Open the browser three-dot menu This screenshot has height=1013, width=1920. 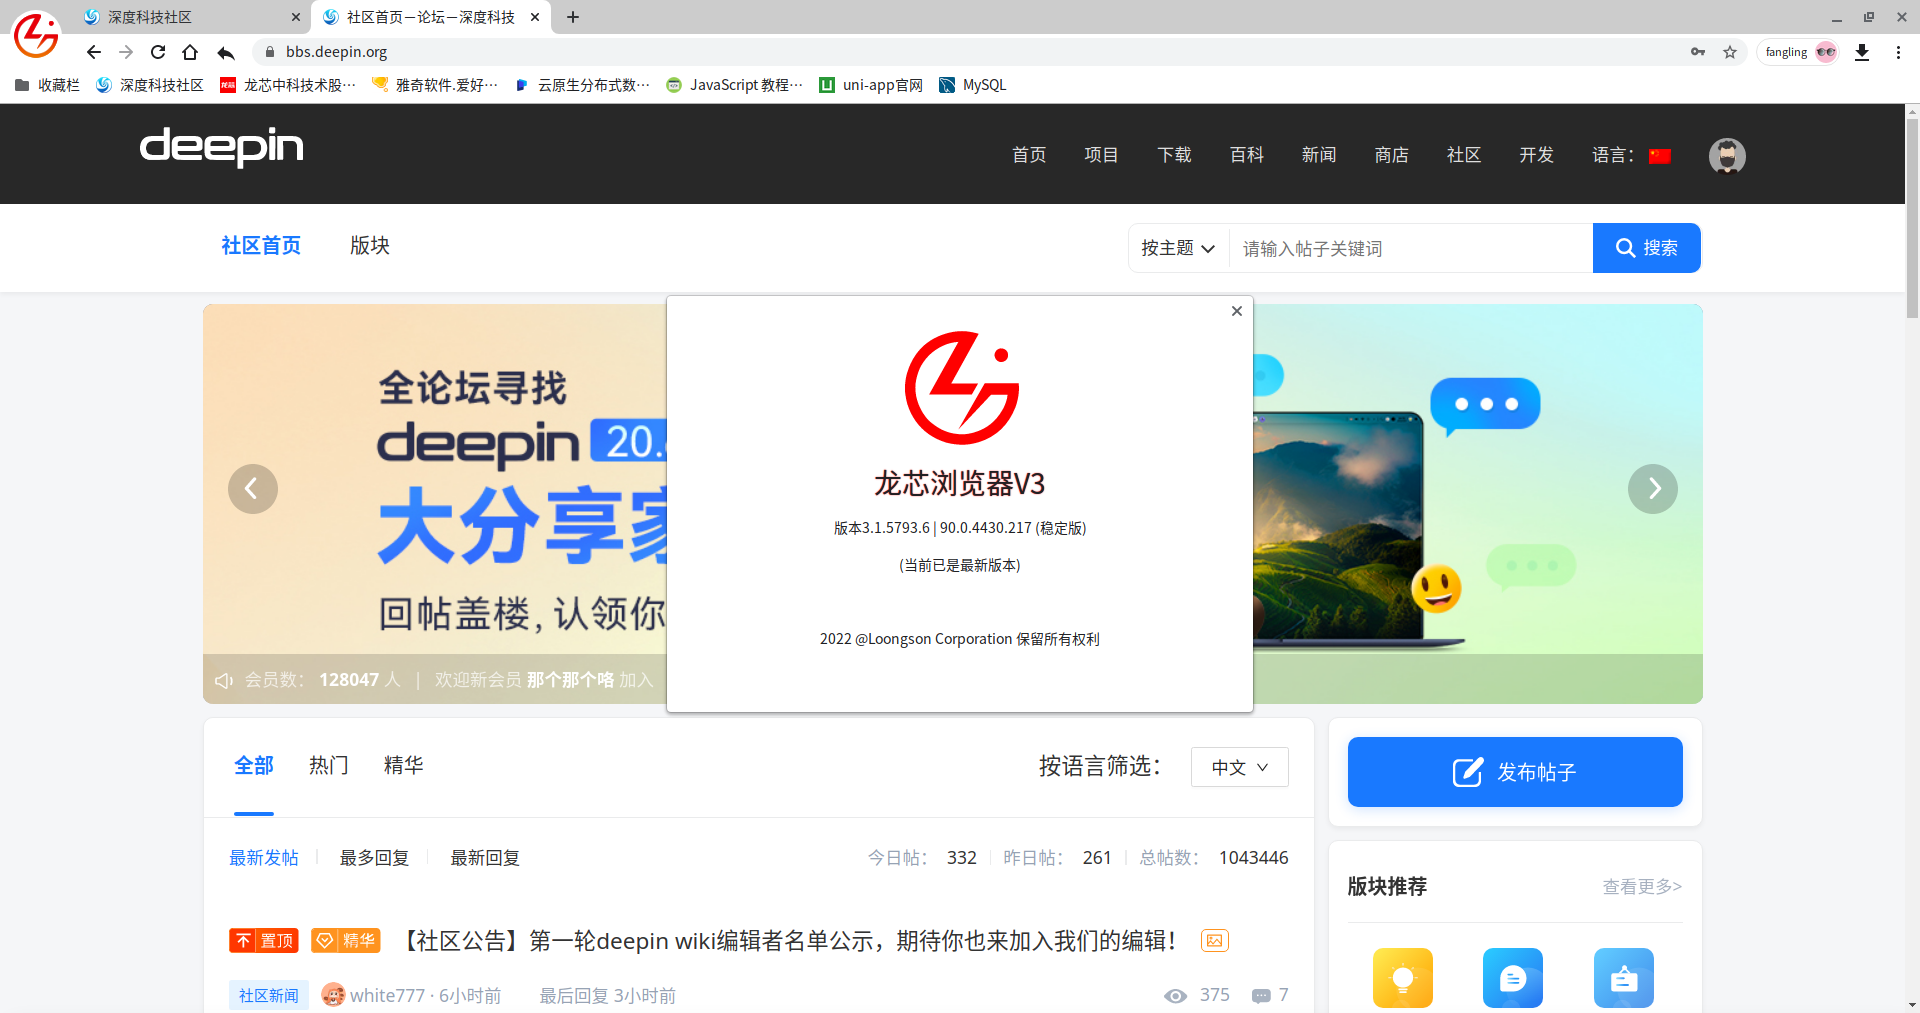point(1898,52)
